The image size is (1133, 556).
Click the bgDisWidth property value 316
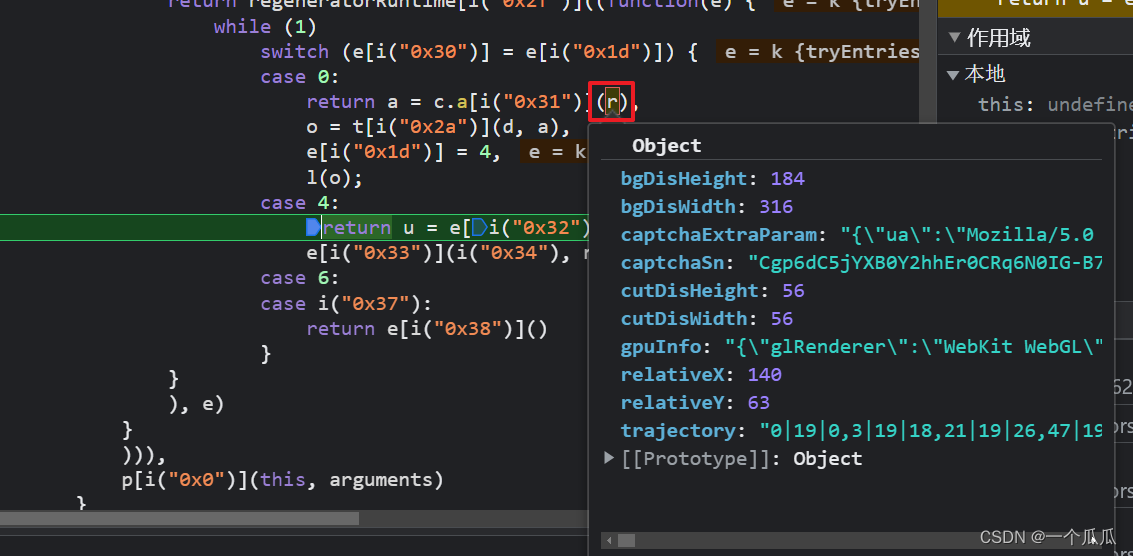click(x=776, y=207)
